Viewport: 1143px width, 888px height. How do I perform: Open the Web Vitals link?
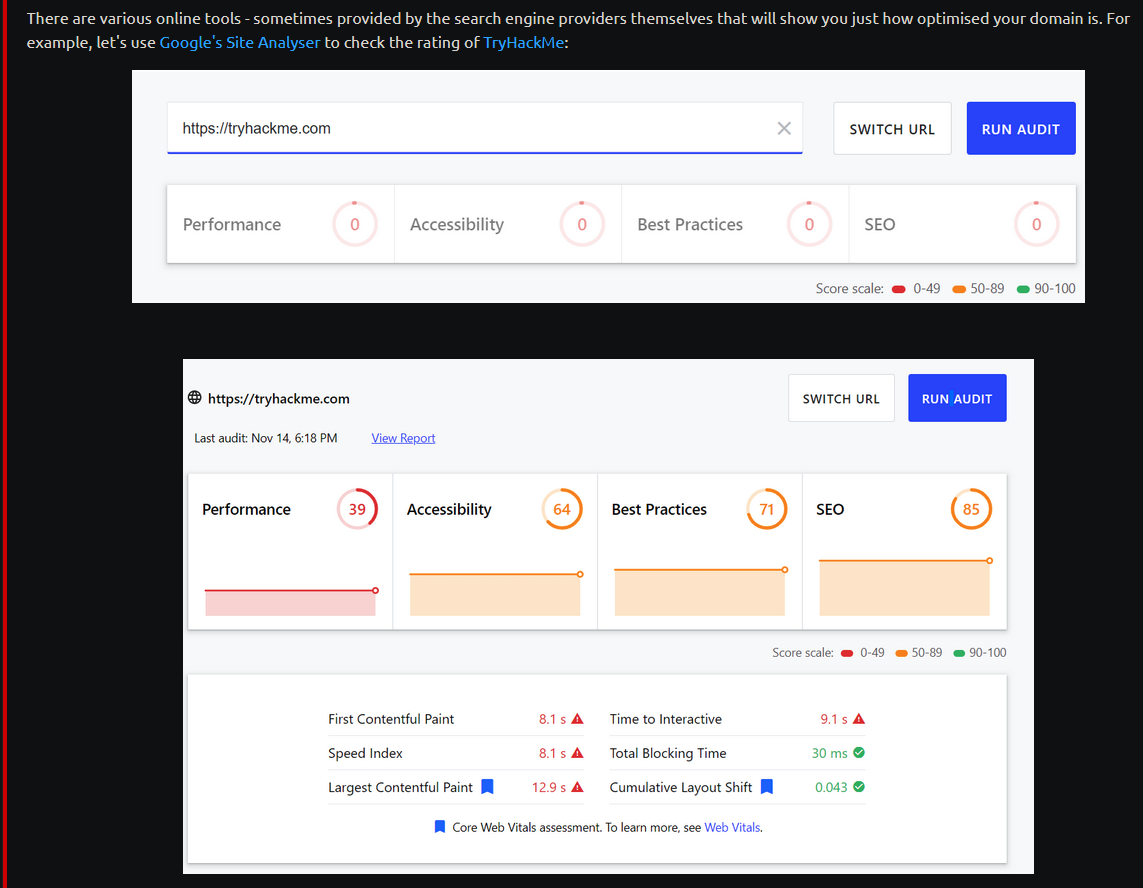point(732,827)
